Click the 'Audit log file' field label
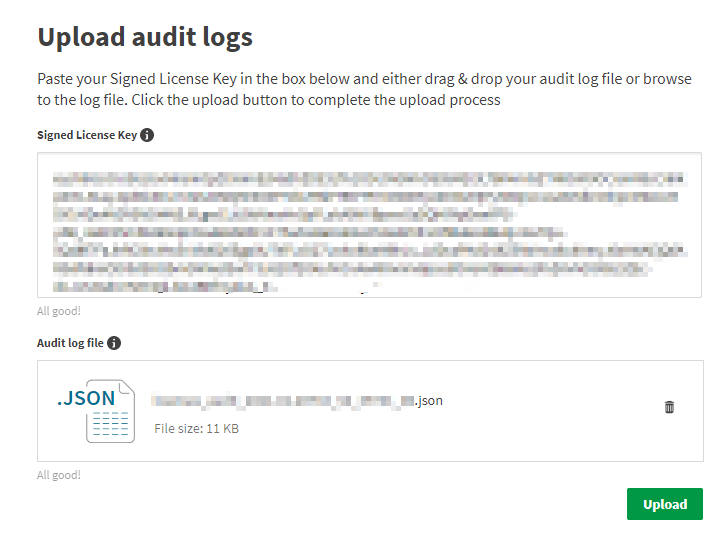722x547 pixels. pyautogui.click(x=70, y=343)
